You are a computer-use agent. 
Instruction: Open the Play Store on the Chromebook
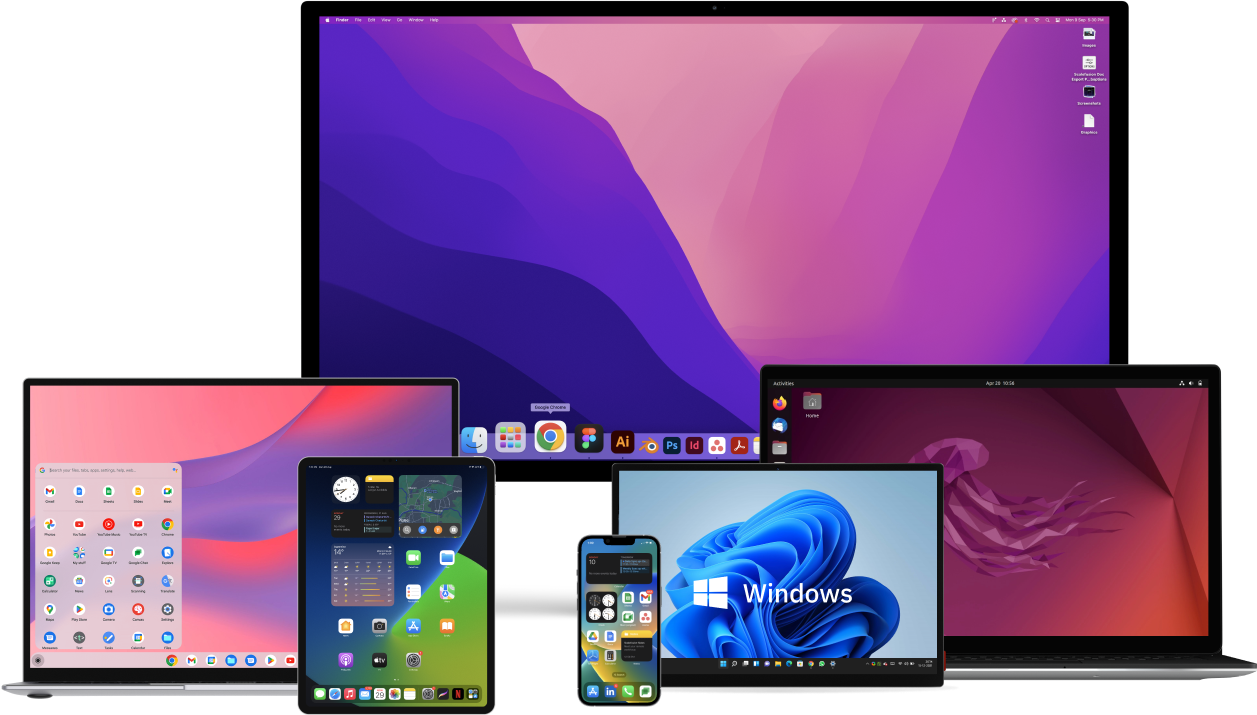(x=79, y=610)
